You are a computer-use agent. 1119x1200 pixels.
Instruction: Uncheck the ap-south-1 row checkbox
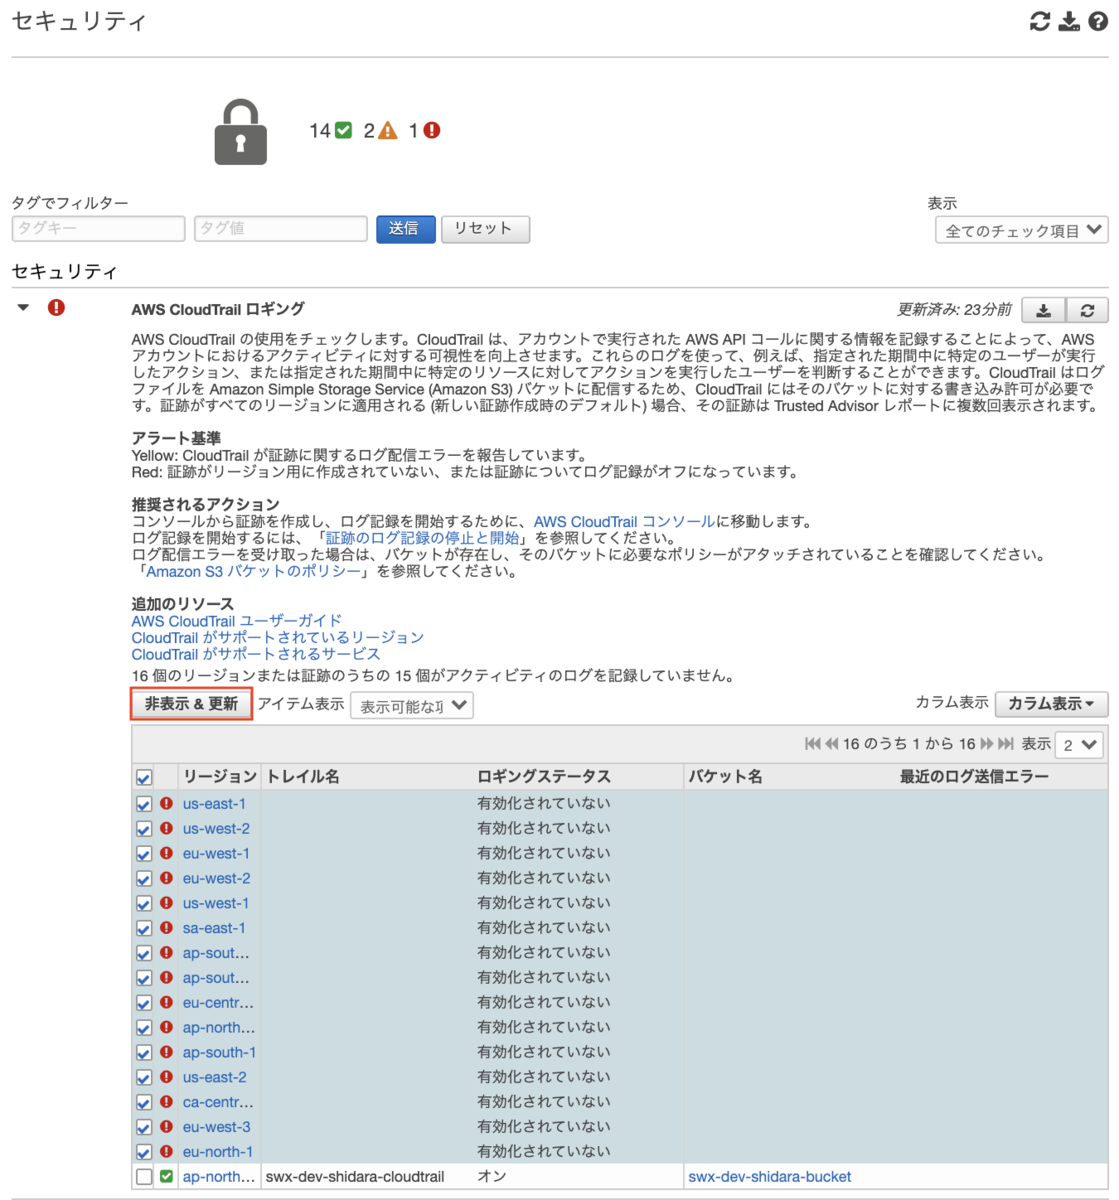[144, 1053]
